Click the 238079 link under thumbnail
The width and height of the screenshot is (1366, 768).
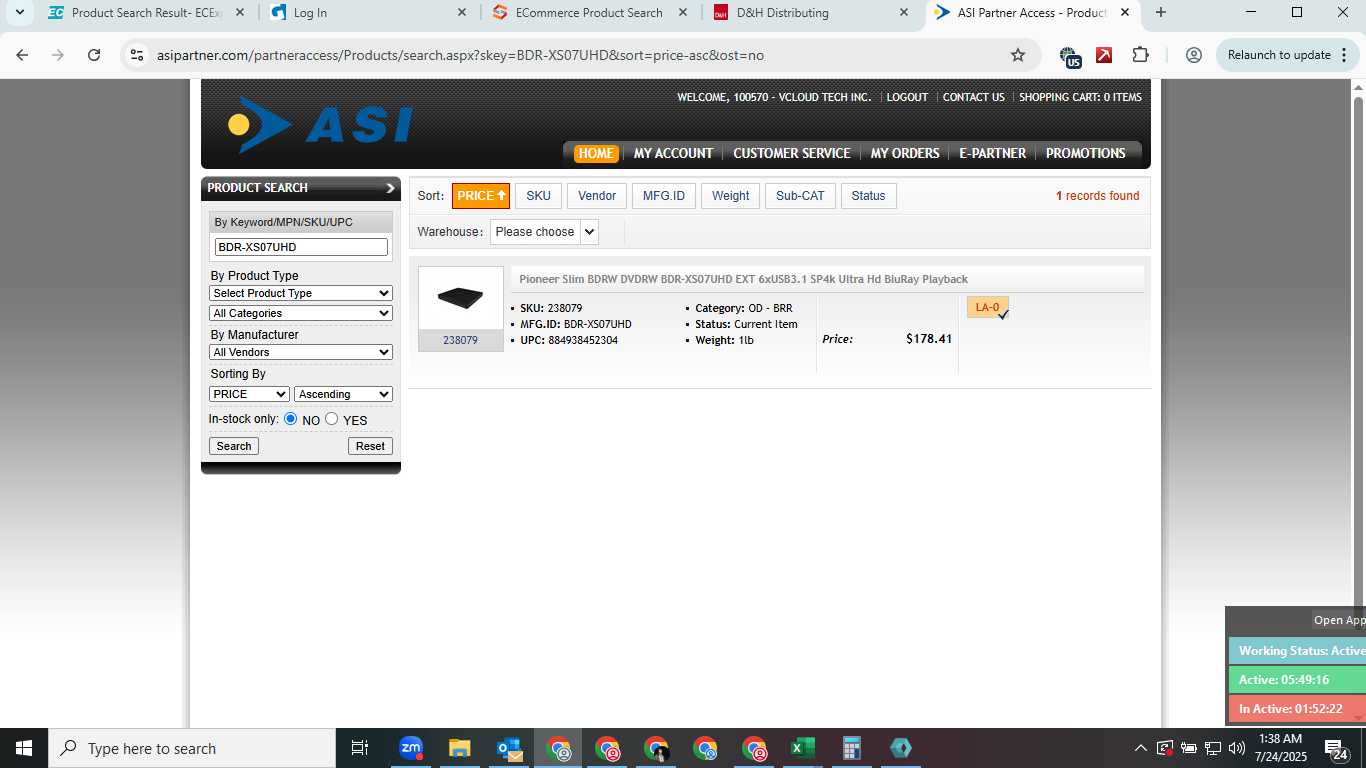click(x=460, y=340)
